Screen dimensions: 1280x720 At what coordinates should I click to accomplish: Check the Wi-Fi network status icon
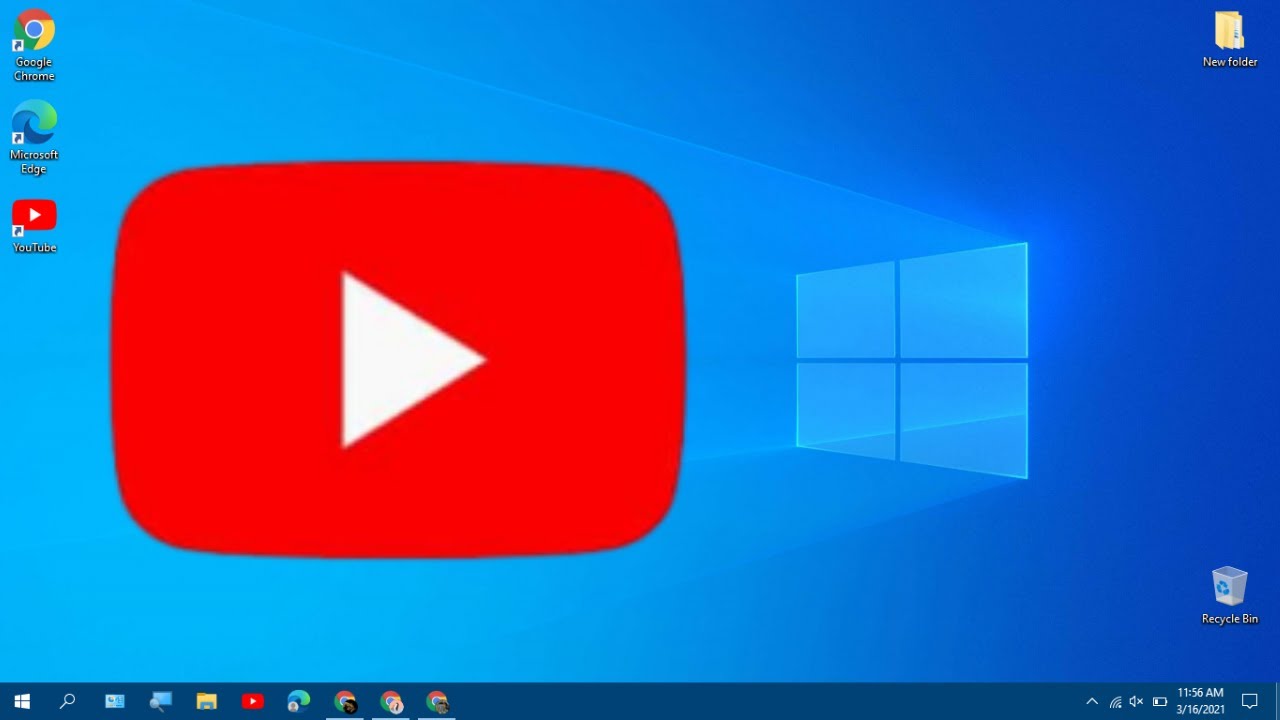1115,701
